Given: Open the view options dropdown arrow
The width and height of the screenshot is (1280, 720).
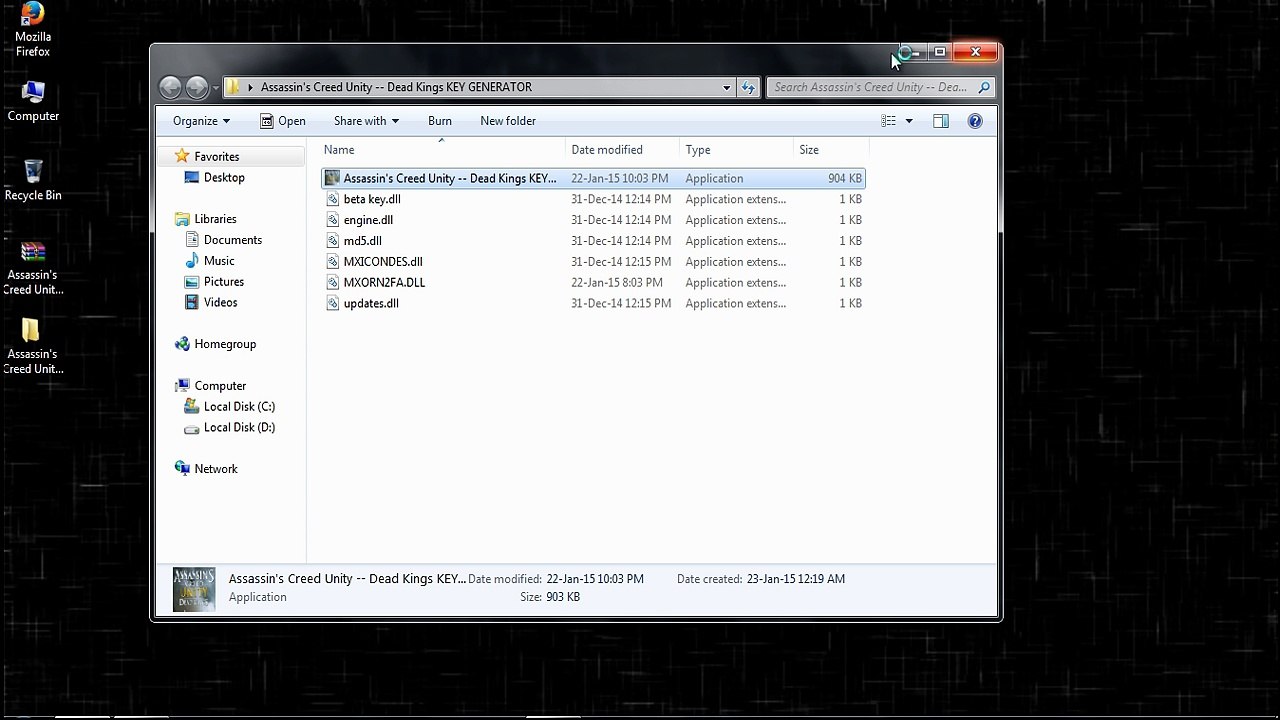Looking at the screenshot, I should tap(909, 121).
